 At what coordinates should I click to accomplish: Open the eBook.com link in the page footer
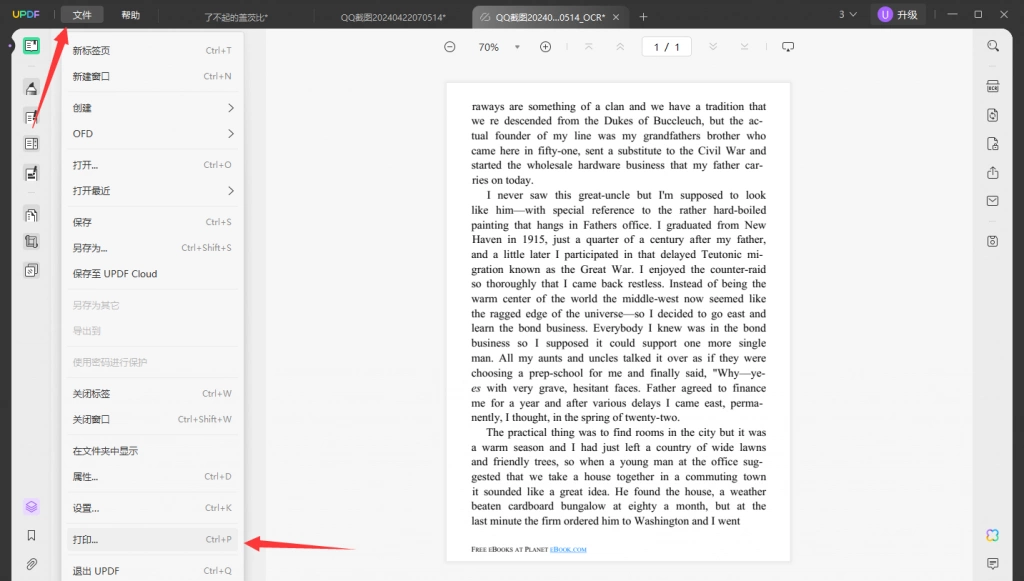coord(568,550)
